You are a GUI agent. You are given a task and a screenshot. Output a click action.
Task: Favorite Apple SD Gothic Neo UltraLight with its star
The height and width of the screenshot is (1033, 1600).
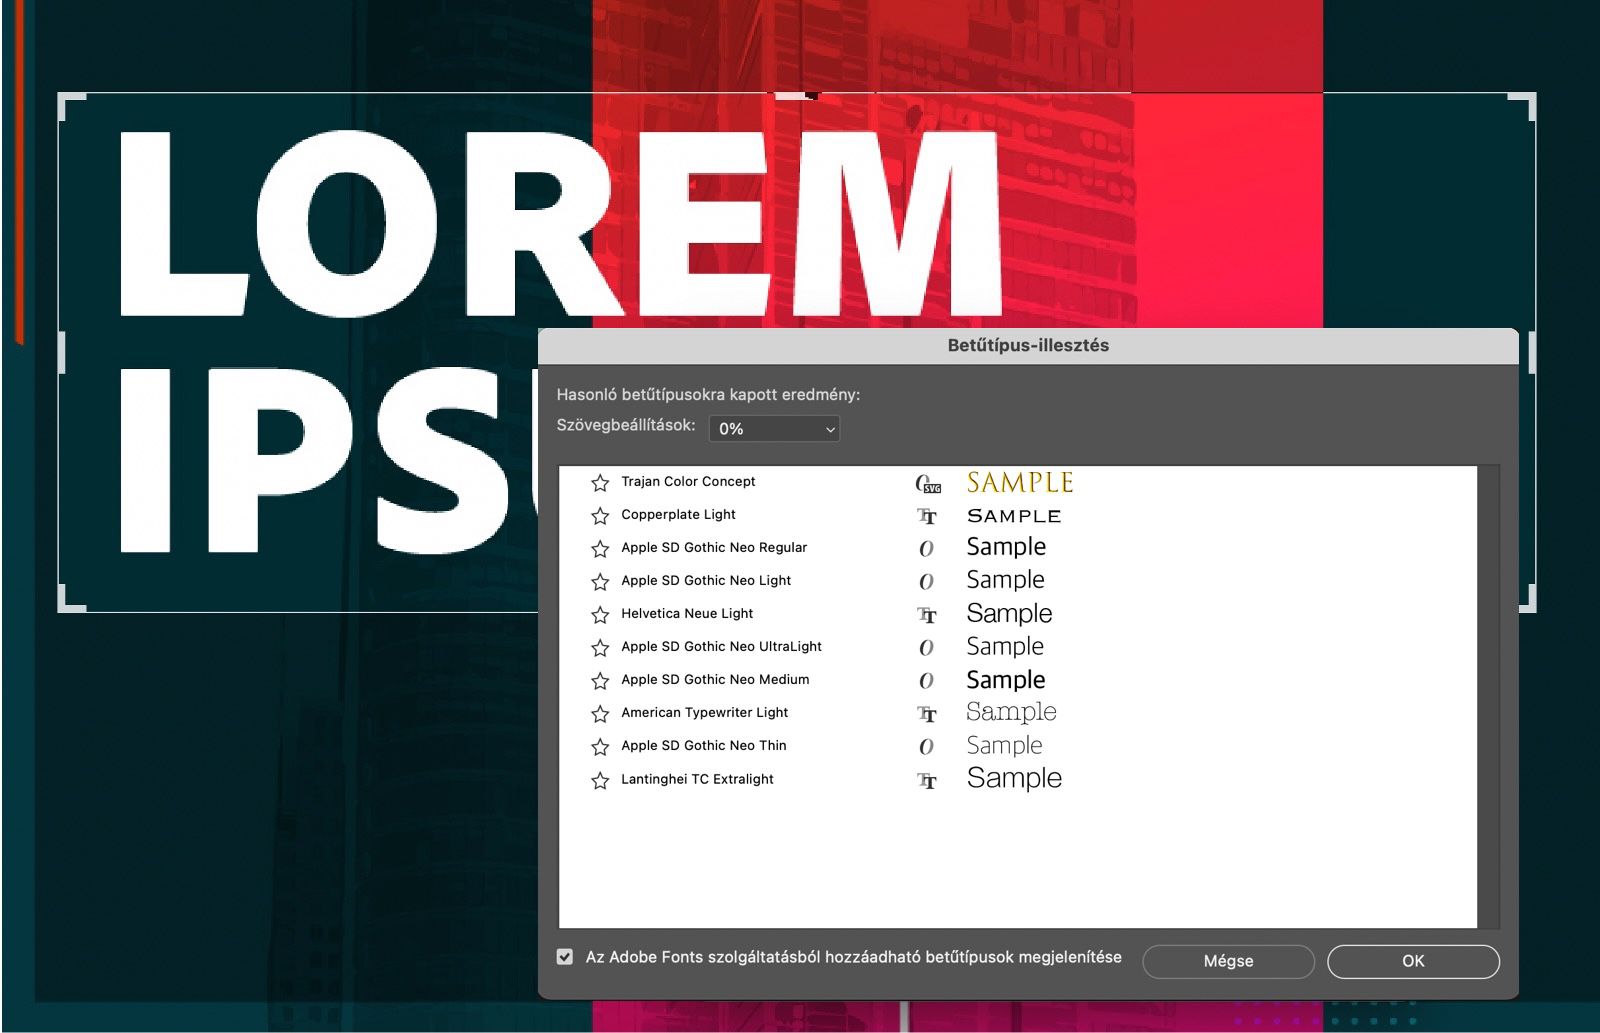[600, 648]
